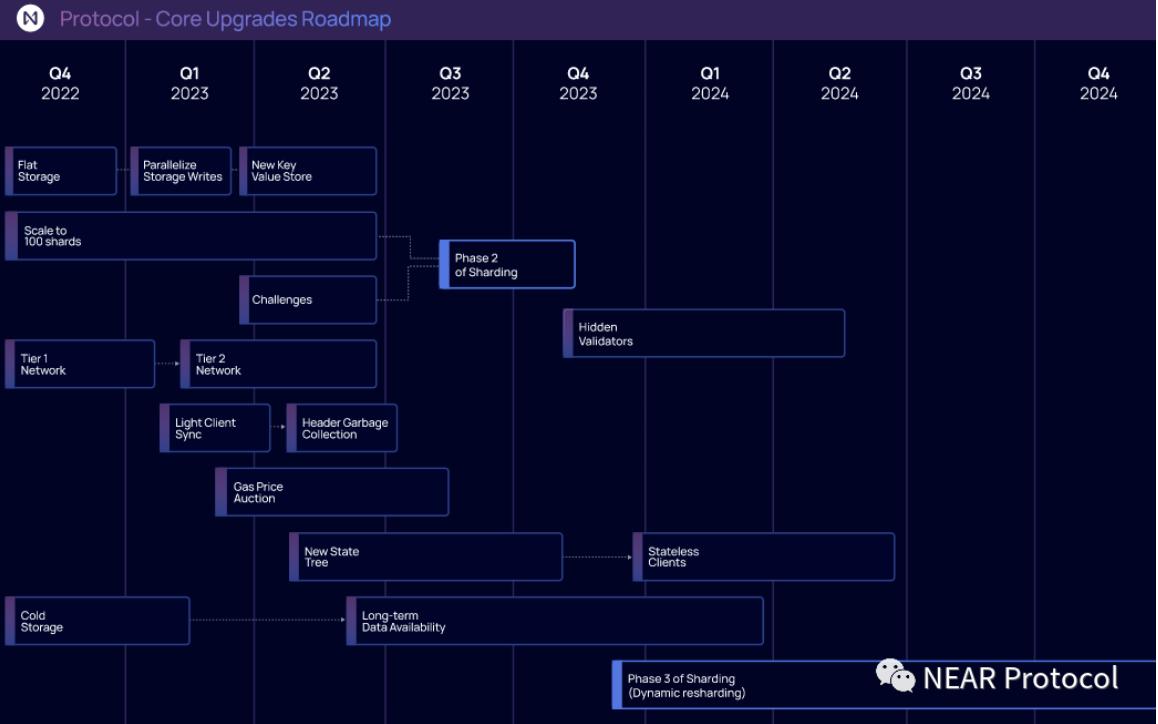Image resolution: width=1158 pixels, height=724 pixels.
Task: Open the Stateless Clients block
Action: pos(764,557)
